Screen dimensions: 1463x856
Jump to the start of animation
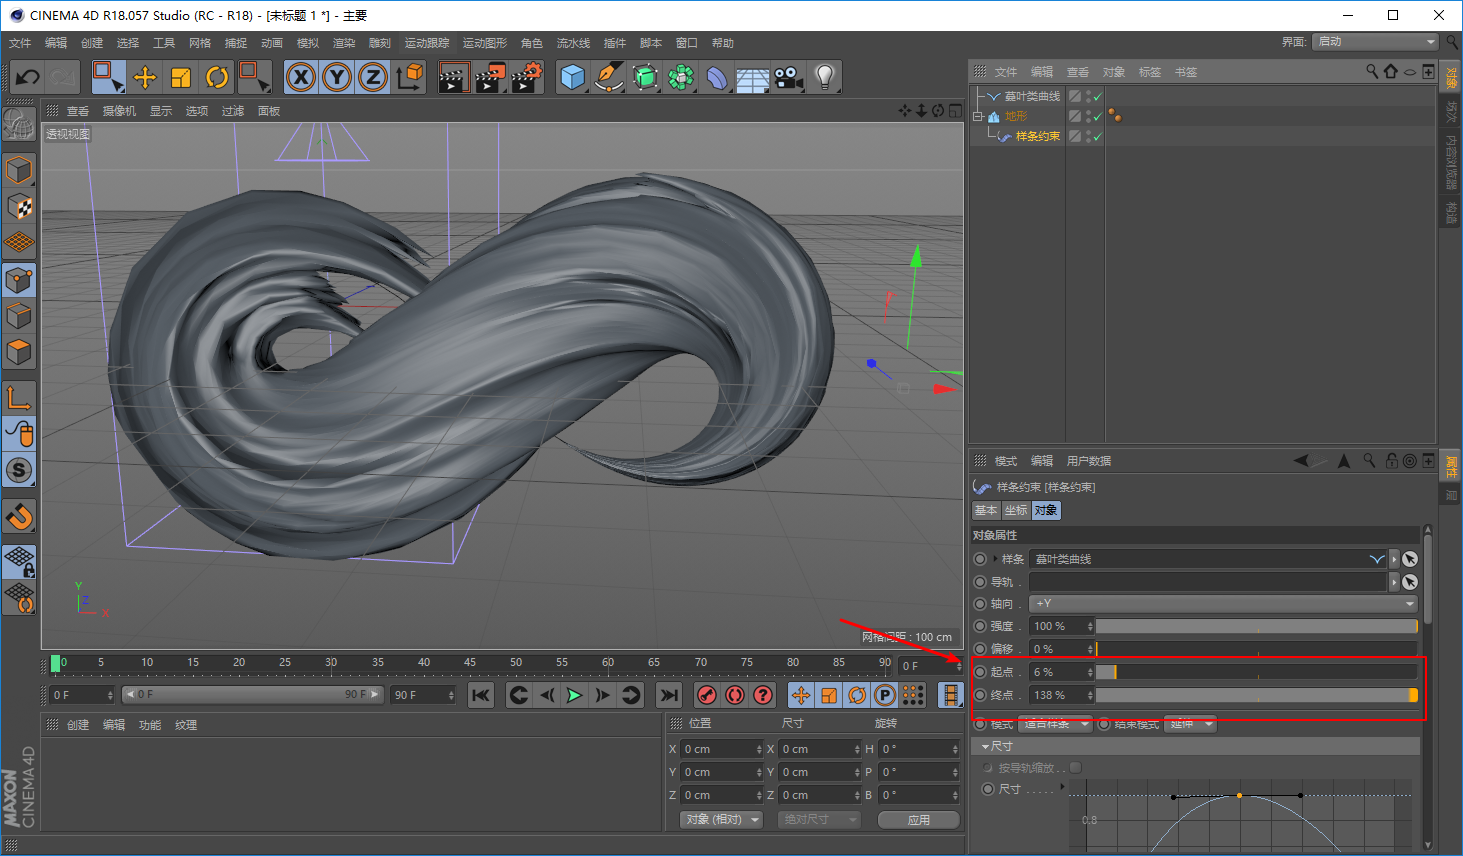pyautogui.click(x=481, y=695)
